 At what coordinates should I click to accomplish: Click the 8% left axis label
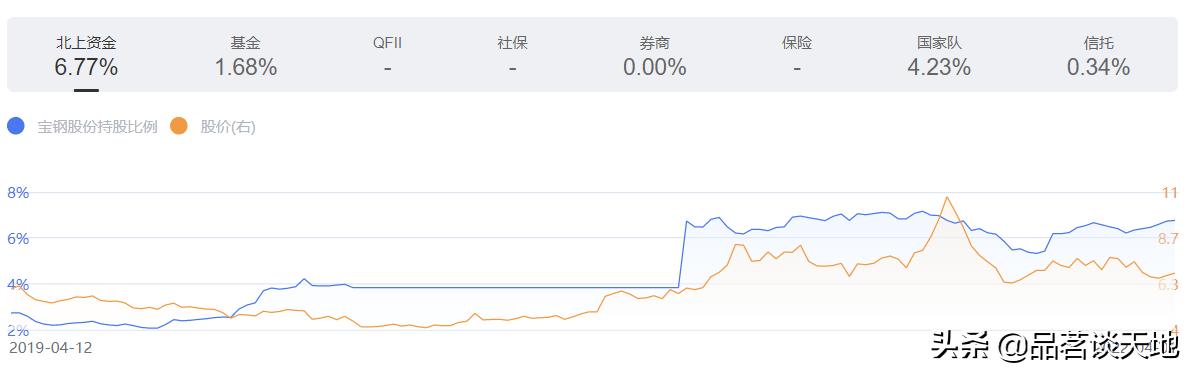pyautogui.click(x=18, y=192)
